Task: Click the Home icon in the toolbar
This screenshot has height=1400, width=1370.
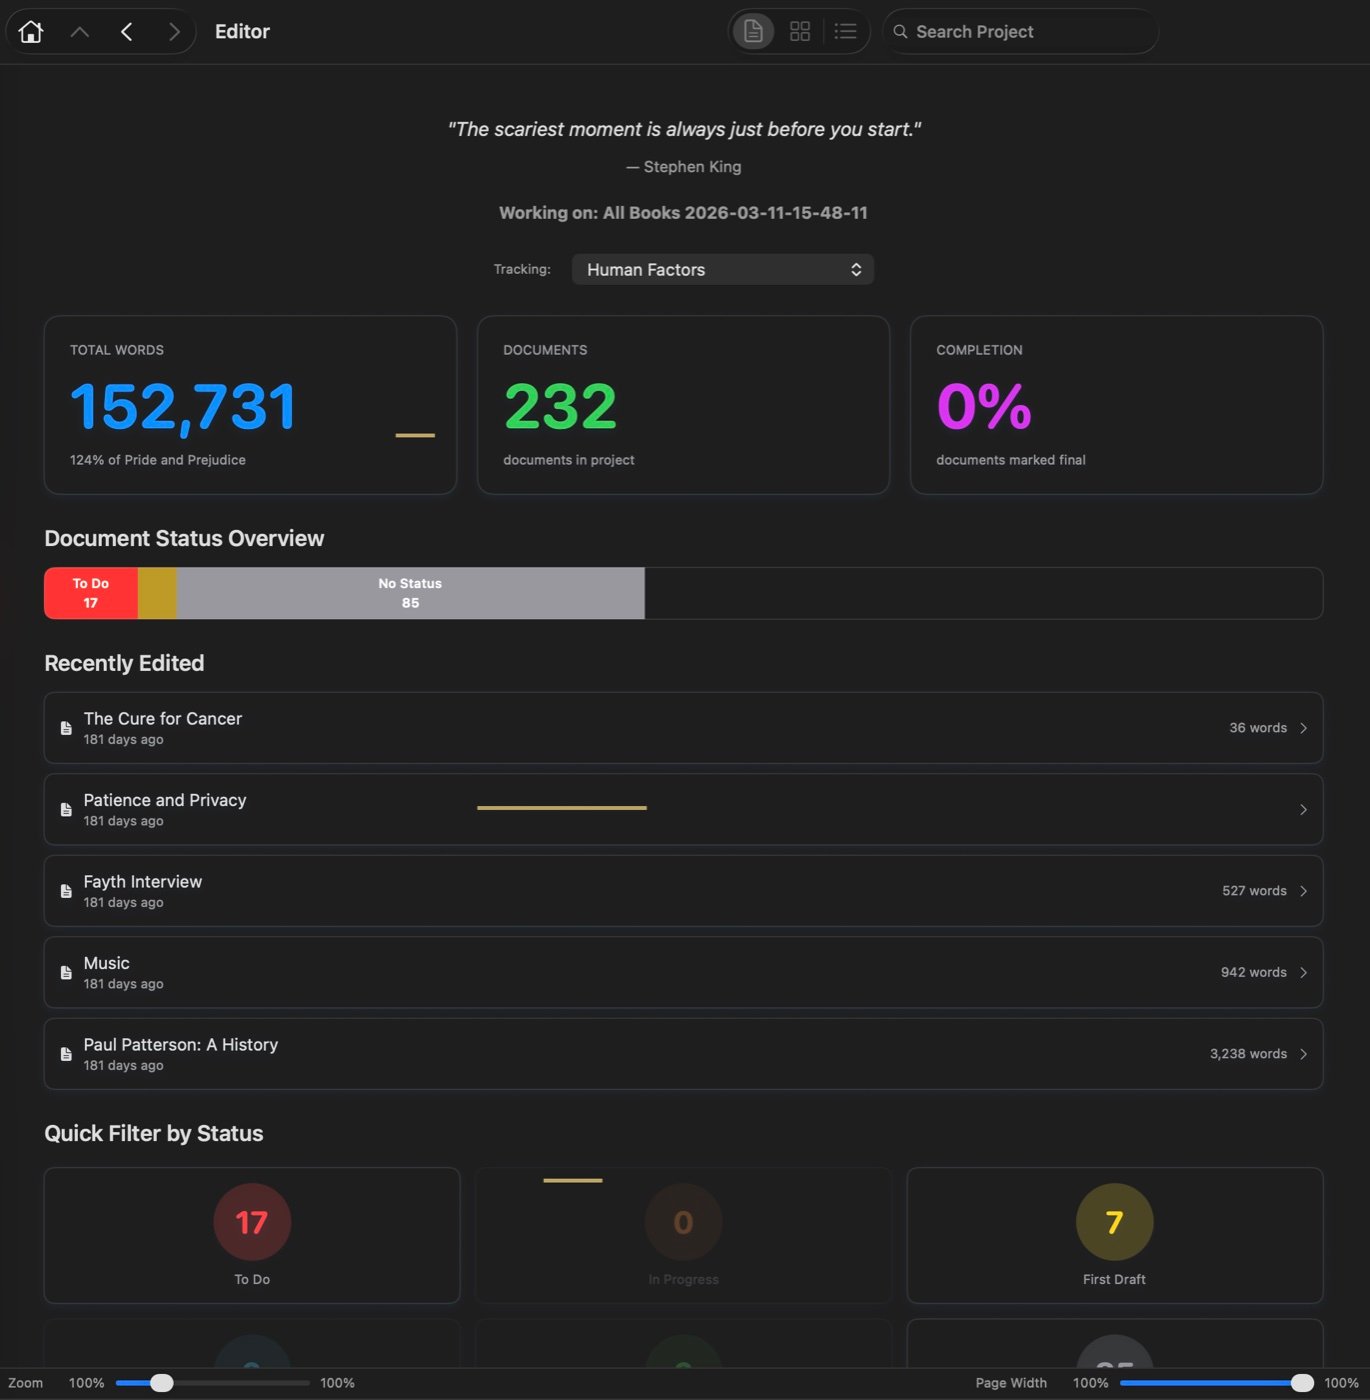Action: 30,31
